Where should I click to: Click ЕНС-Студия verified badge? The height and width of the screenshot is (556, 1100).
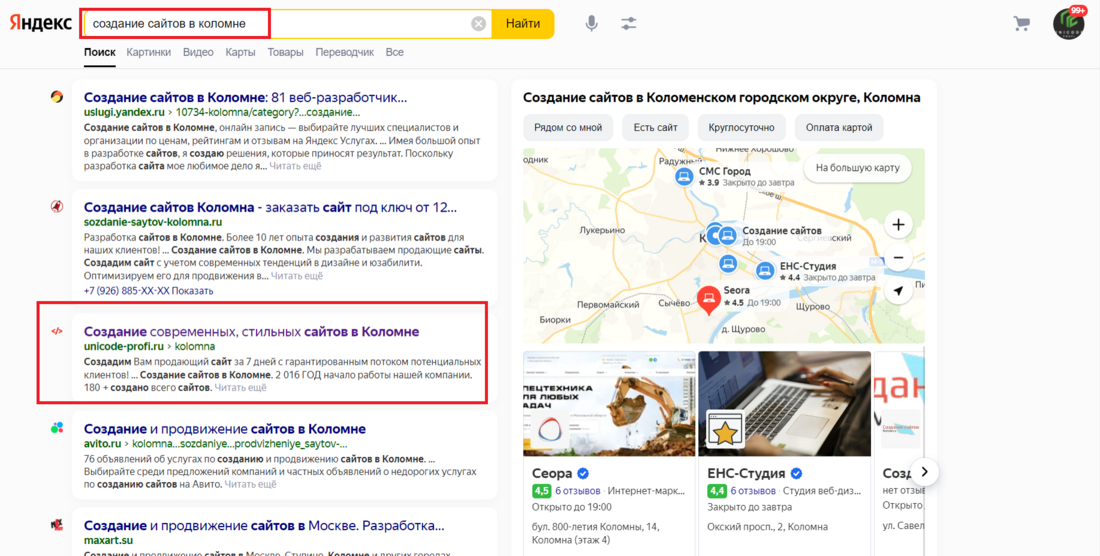click(796, 473)
